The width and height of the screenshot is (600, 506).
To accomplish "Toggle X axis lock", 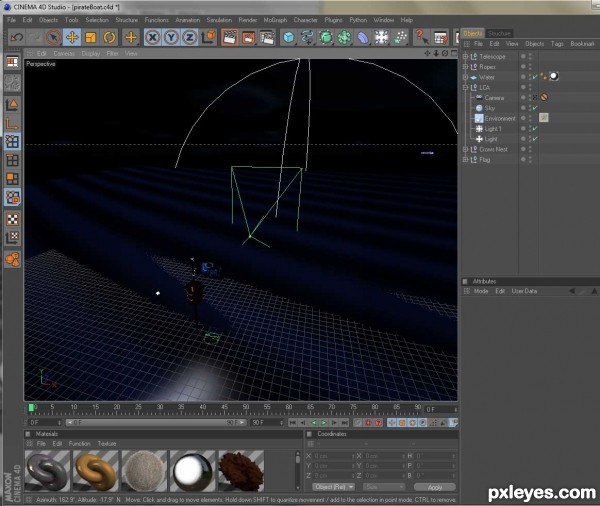I will tap(153, 38).
